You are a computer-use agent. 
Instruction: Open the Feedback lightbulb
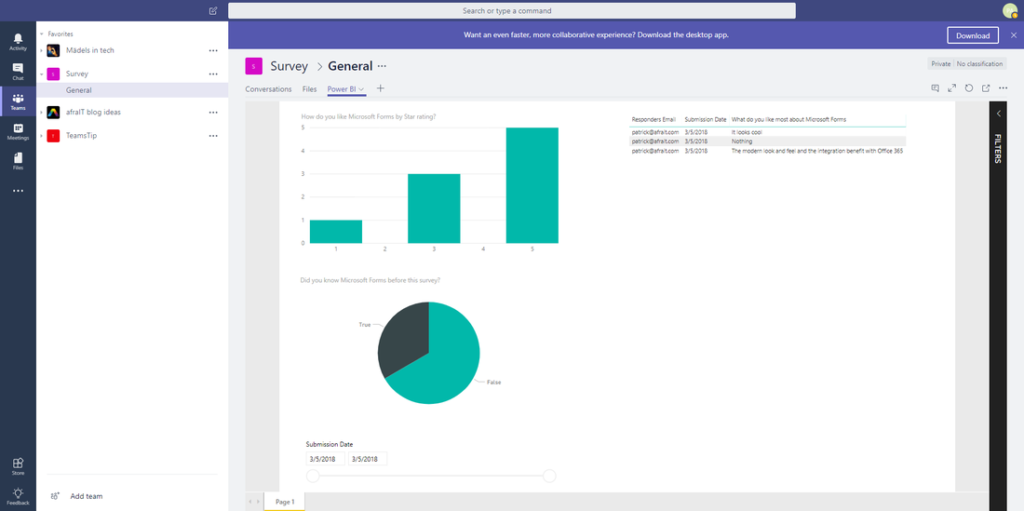[18, 496]
